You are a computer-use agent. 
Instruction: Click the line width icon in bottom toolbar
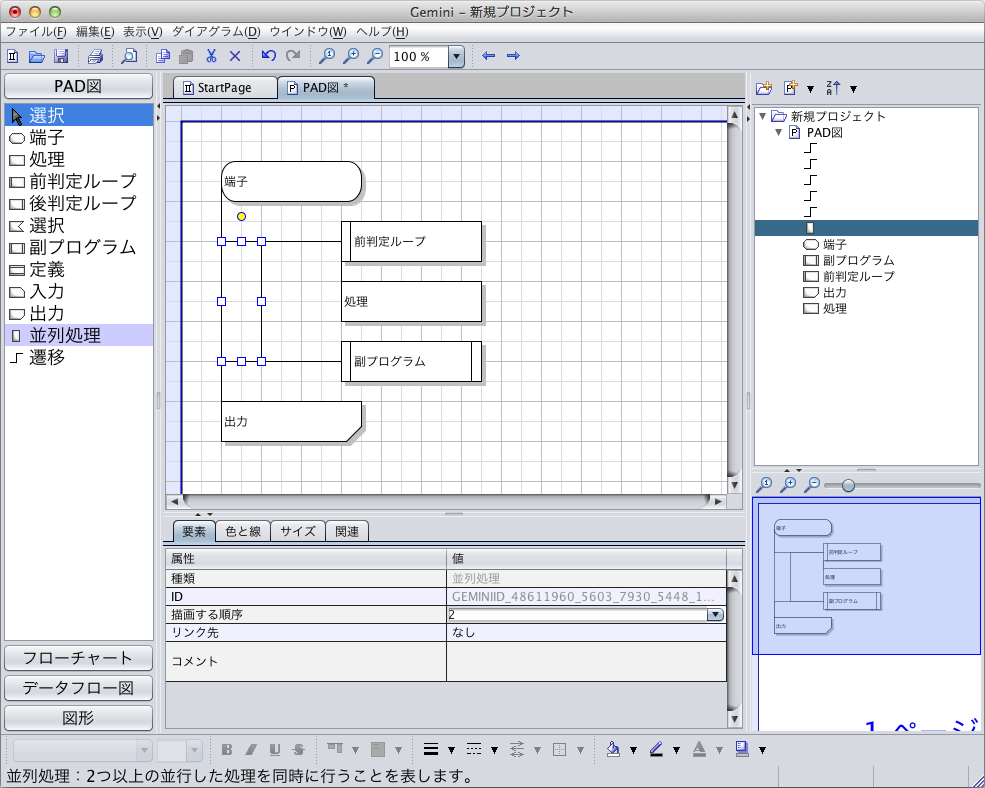pyautogui.click(x=431, y=749)
